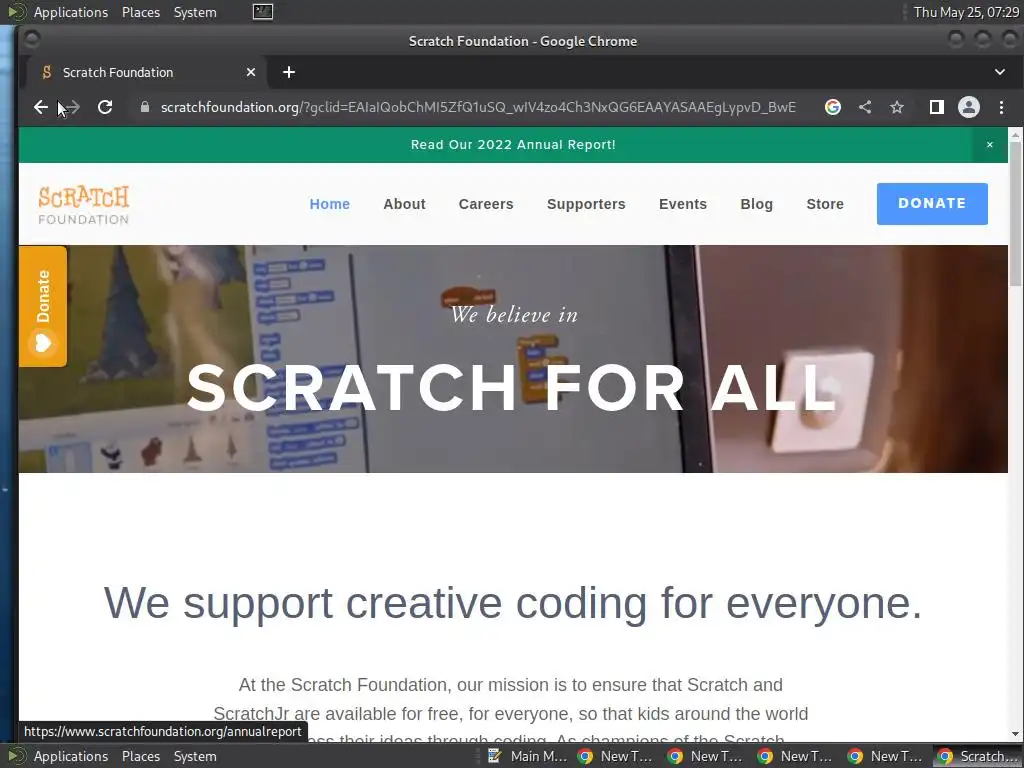Click the forward navigation arrow
This screenshot has width=1024, height=768.
72,107
